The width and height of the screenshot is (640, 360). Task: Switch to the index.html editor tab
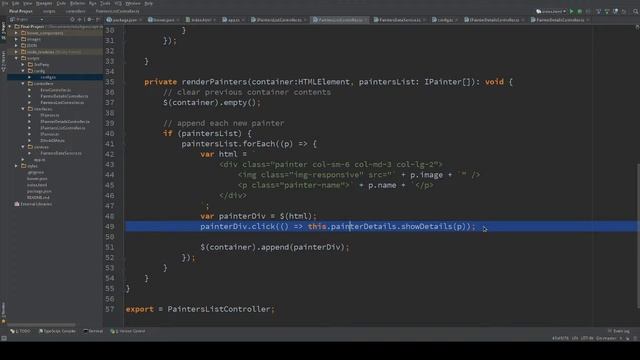coord(200,20)
